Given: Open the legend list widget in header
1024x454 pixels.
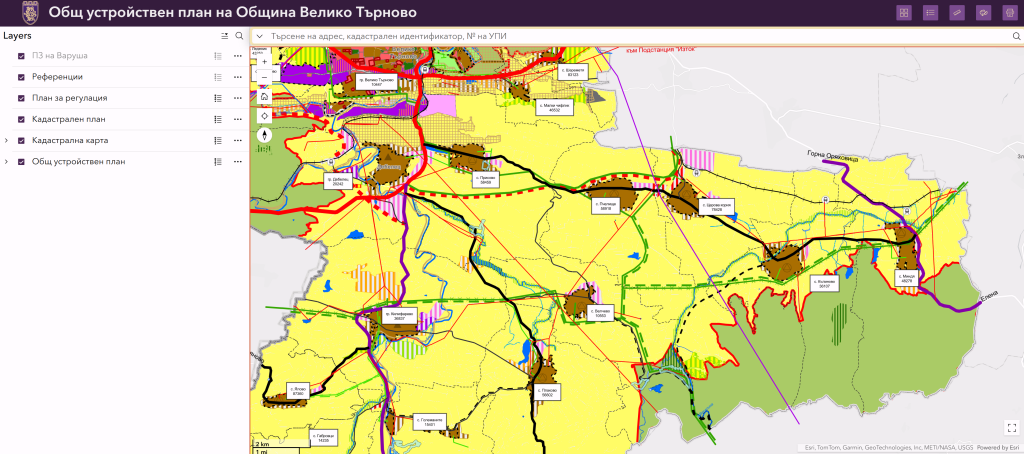Looking at the screenshot, I should (931, 12).
